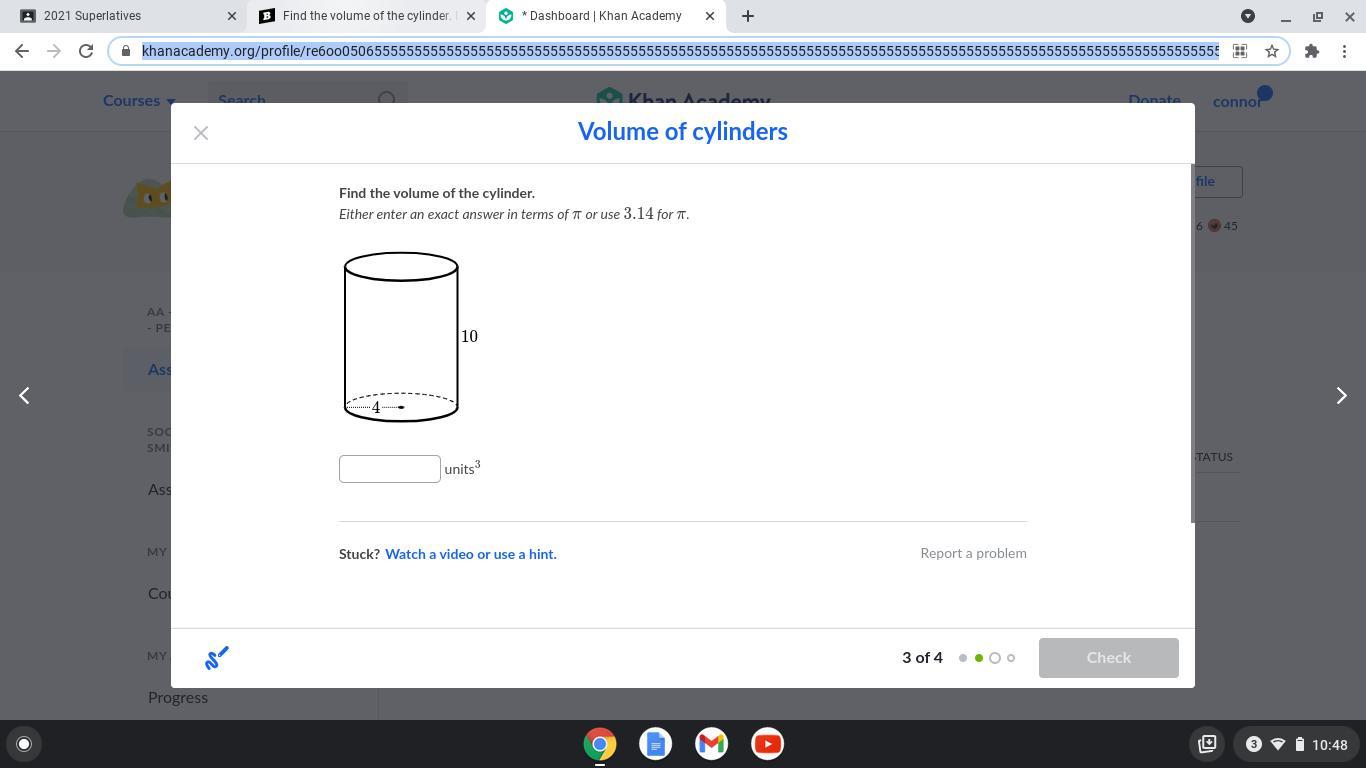
Task: Click Find the volume of the cylinder text
Action: tap(437, 193)
